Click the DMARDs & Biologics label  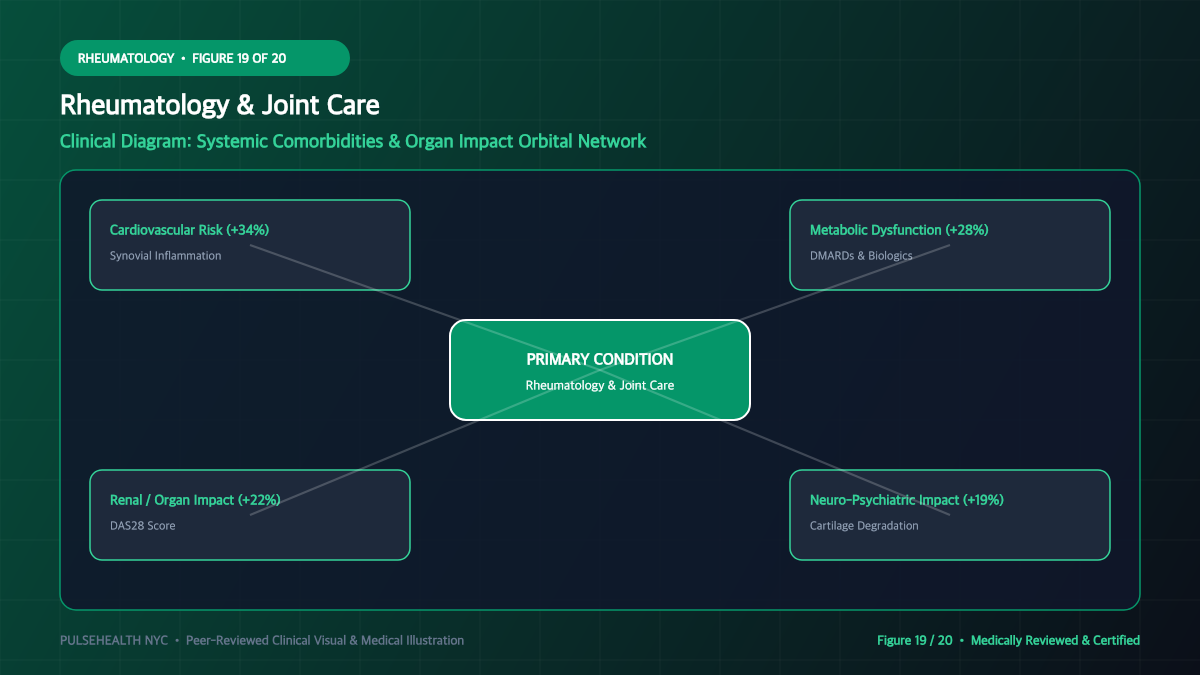click(861, 256)
